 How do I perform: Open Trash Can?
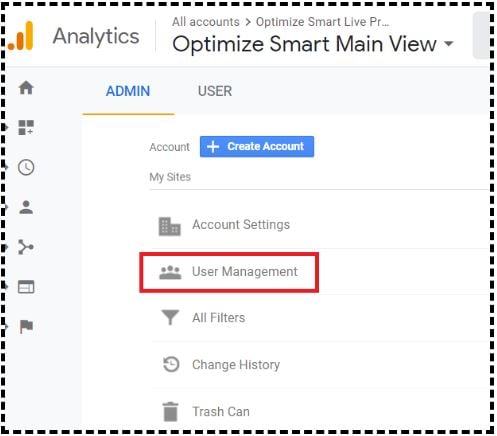click(x=221, y=411)
